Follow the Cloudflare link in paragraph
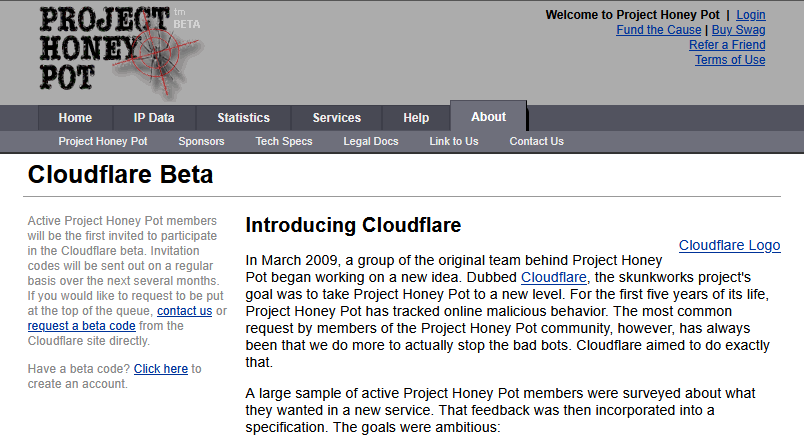The height and width of the screenshot is (445, 804). coord(554,277)
